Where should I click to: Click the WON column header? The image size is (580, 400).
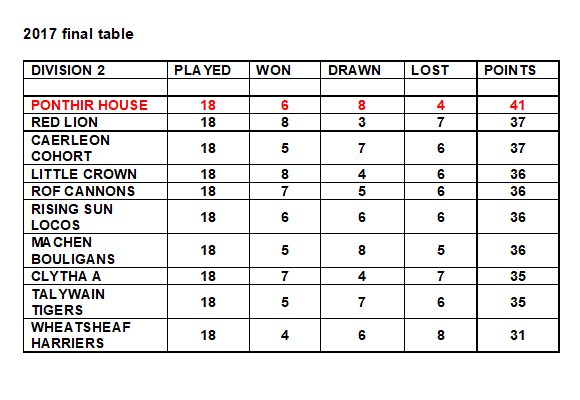274,70
